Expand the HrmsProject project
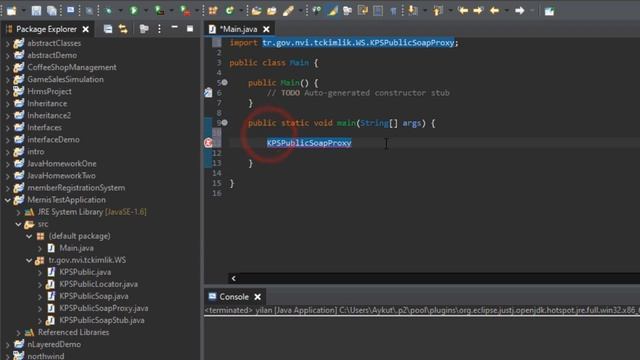The width and height of the screenshot is (640, 360). tap(7, 92)
